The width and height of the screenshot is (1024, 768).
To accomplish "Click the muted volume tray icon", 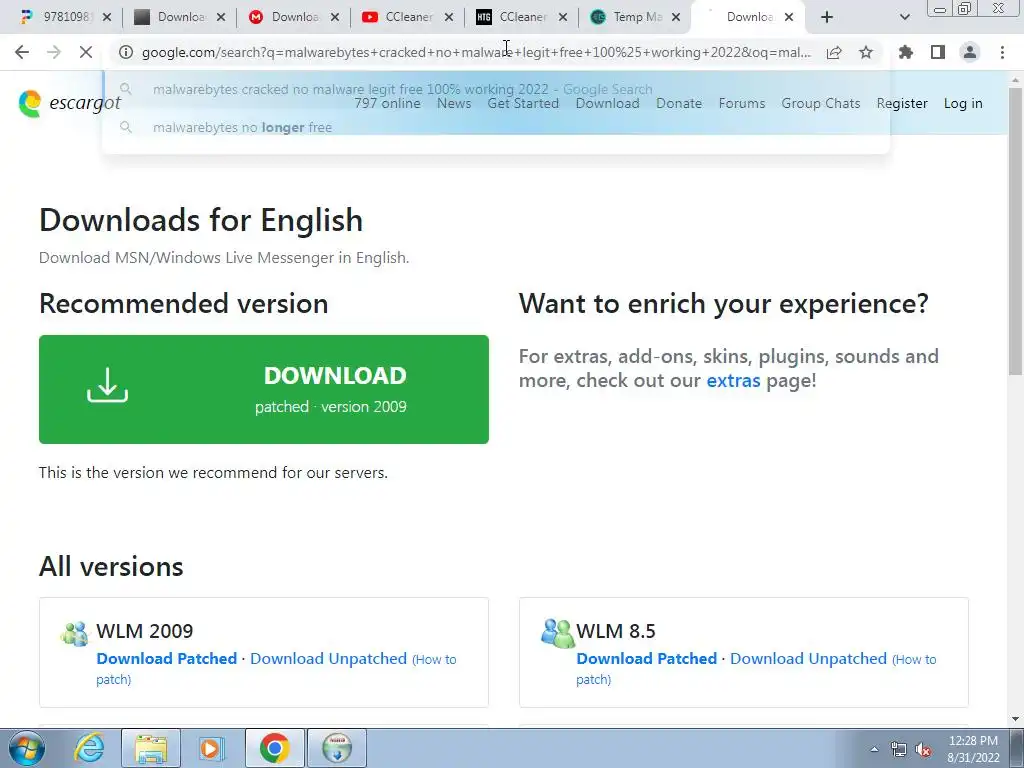I will (923, 750).
